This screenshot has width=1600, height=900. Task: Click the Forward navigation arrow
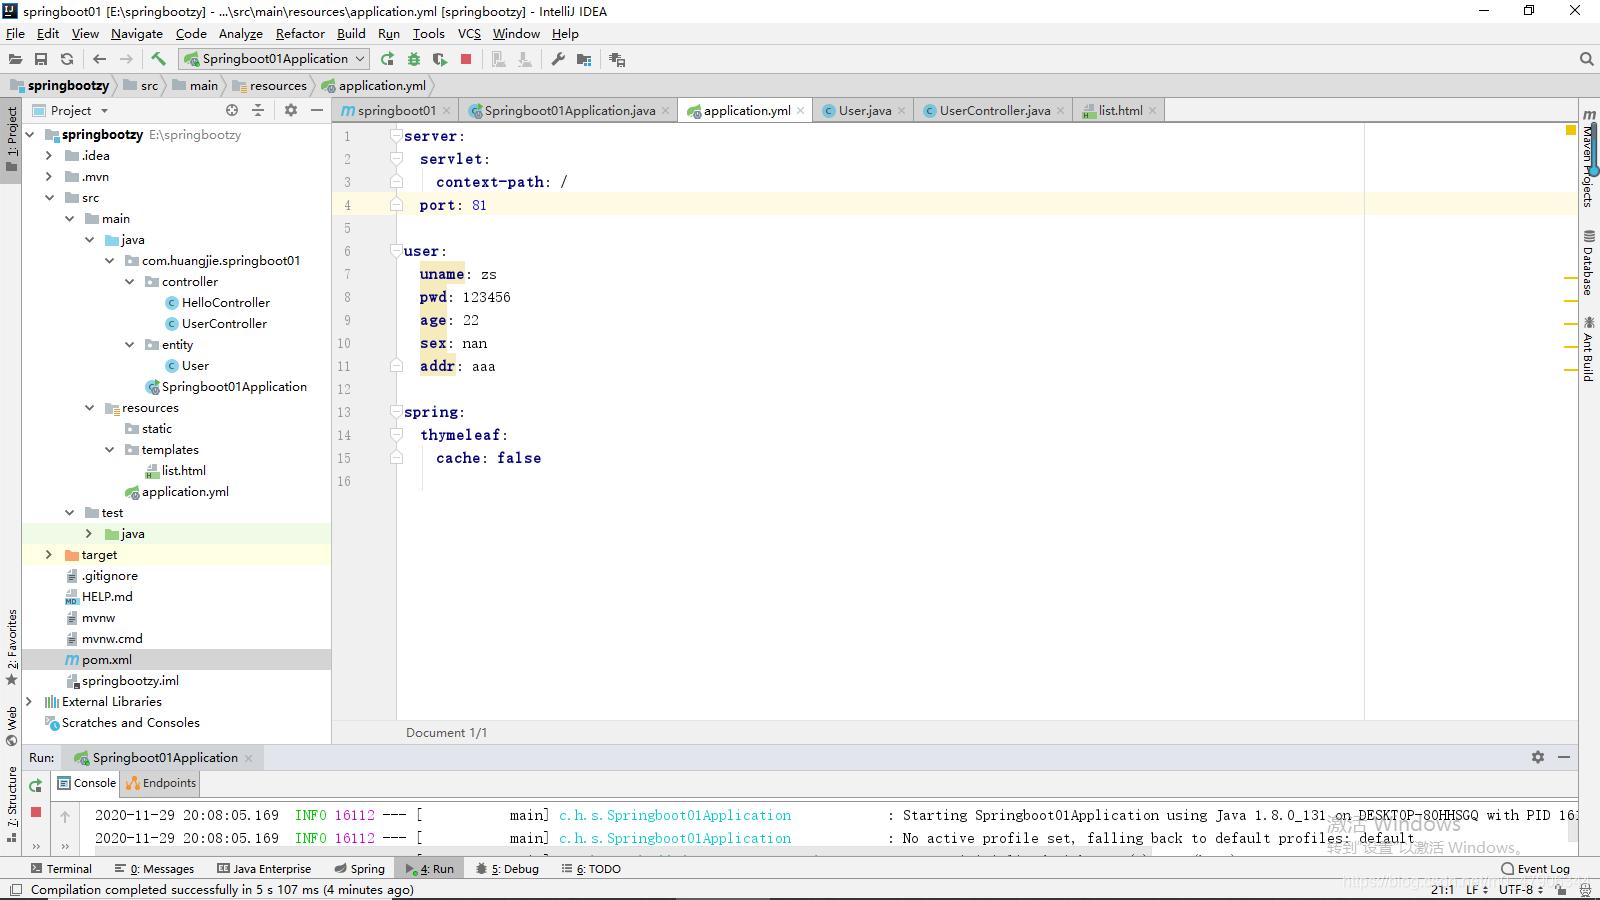point(126,59)
